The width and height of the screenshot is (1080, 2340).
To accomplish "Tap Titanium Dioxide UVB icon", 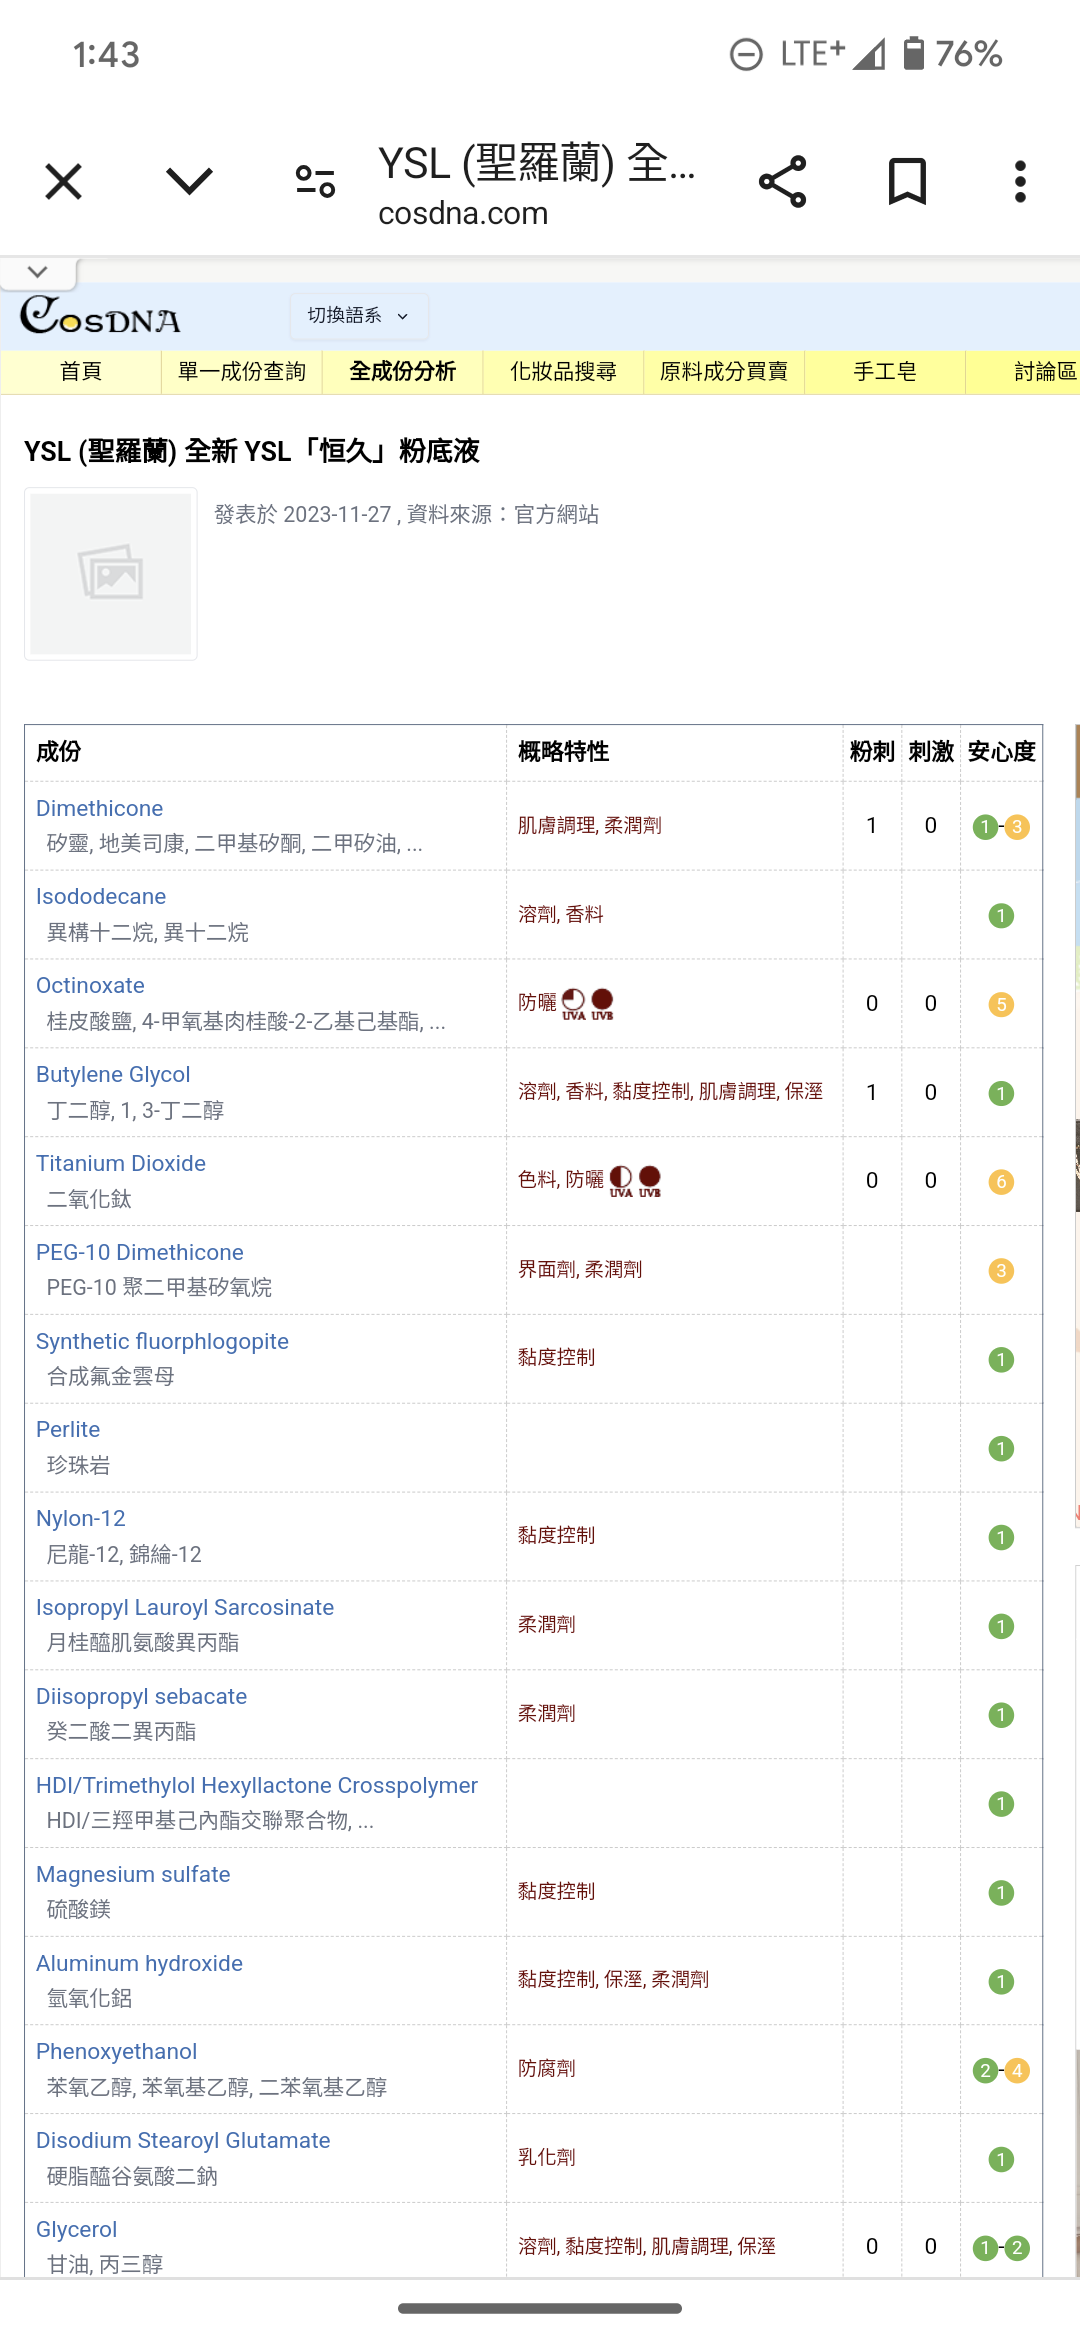I will (650, 1181).
